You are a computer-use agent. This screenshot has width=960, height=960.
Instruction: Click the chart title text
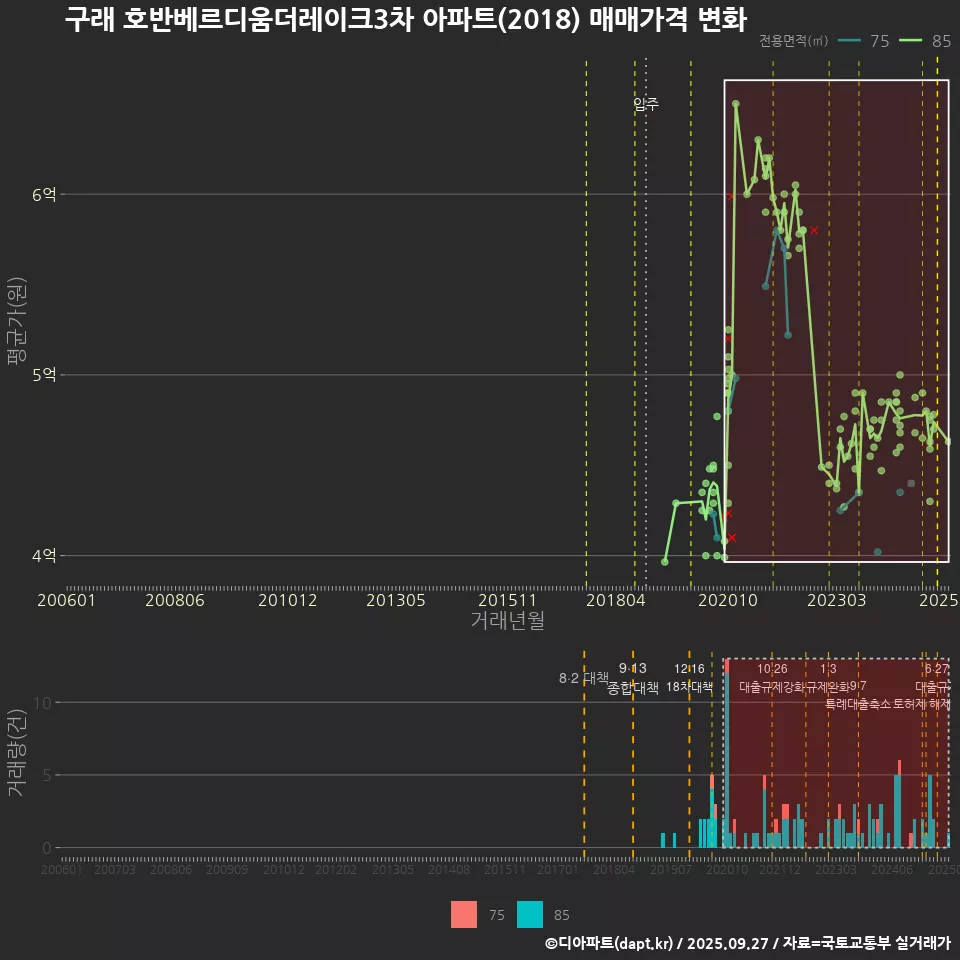point(405,19)
